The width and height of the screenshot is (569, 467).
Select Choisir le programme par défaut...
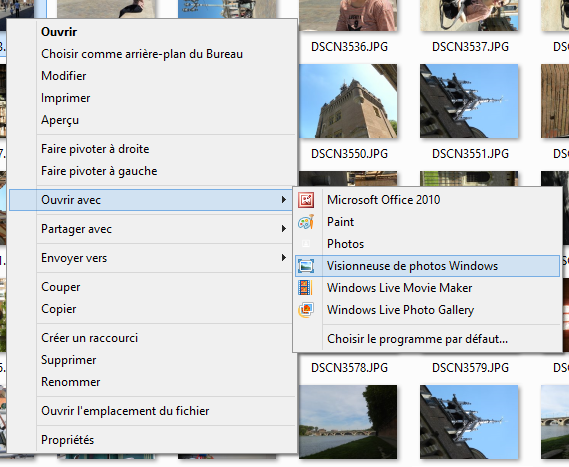[427, 339]
